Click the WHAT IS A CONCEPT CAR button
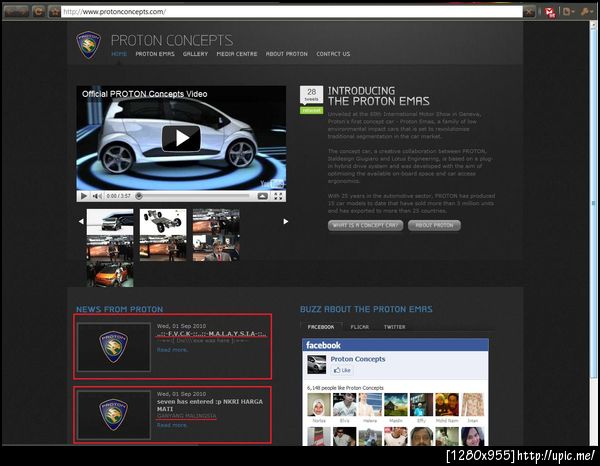The width and height of the screenshot is (600, 466). [x=365, y=225]
